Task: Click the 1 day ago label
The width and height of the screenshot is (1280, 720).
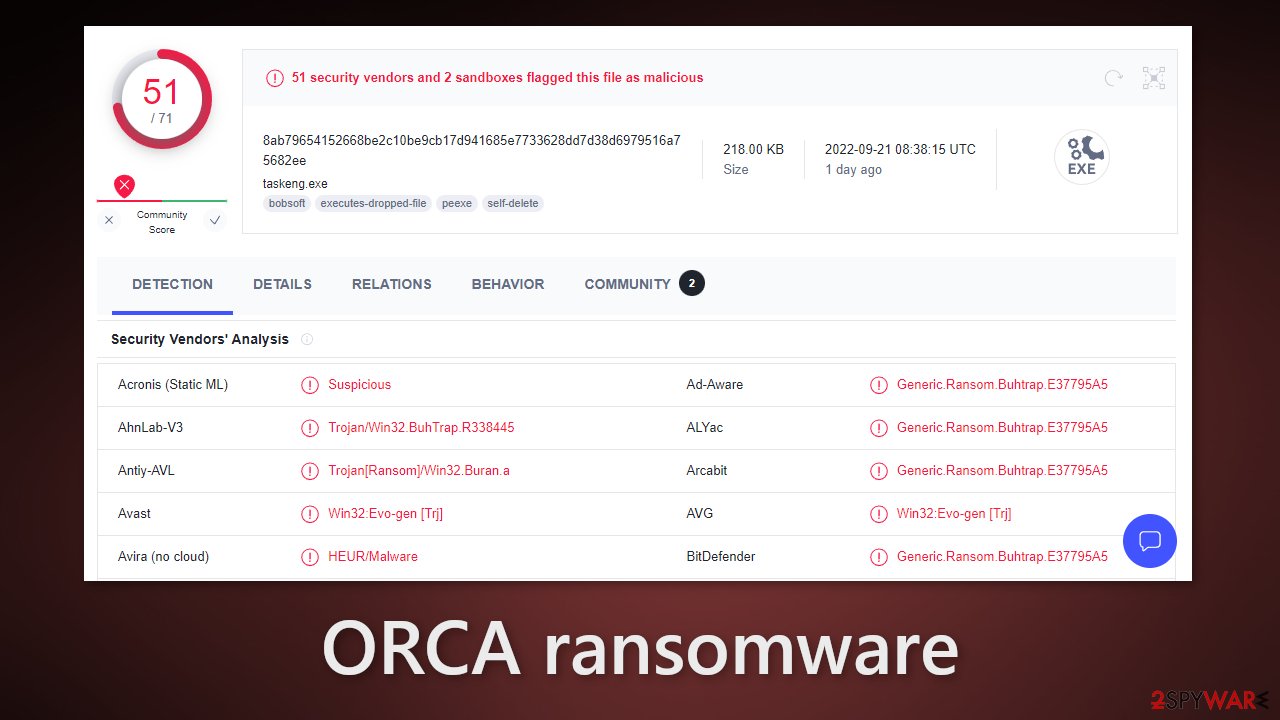Action: (853, 170)
